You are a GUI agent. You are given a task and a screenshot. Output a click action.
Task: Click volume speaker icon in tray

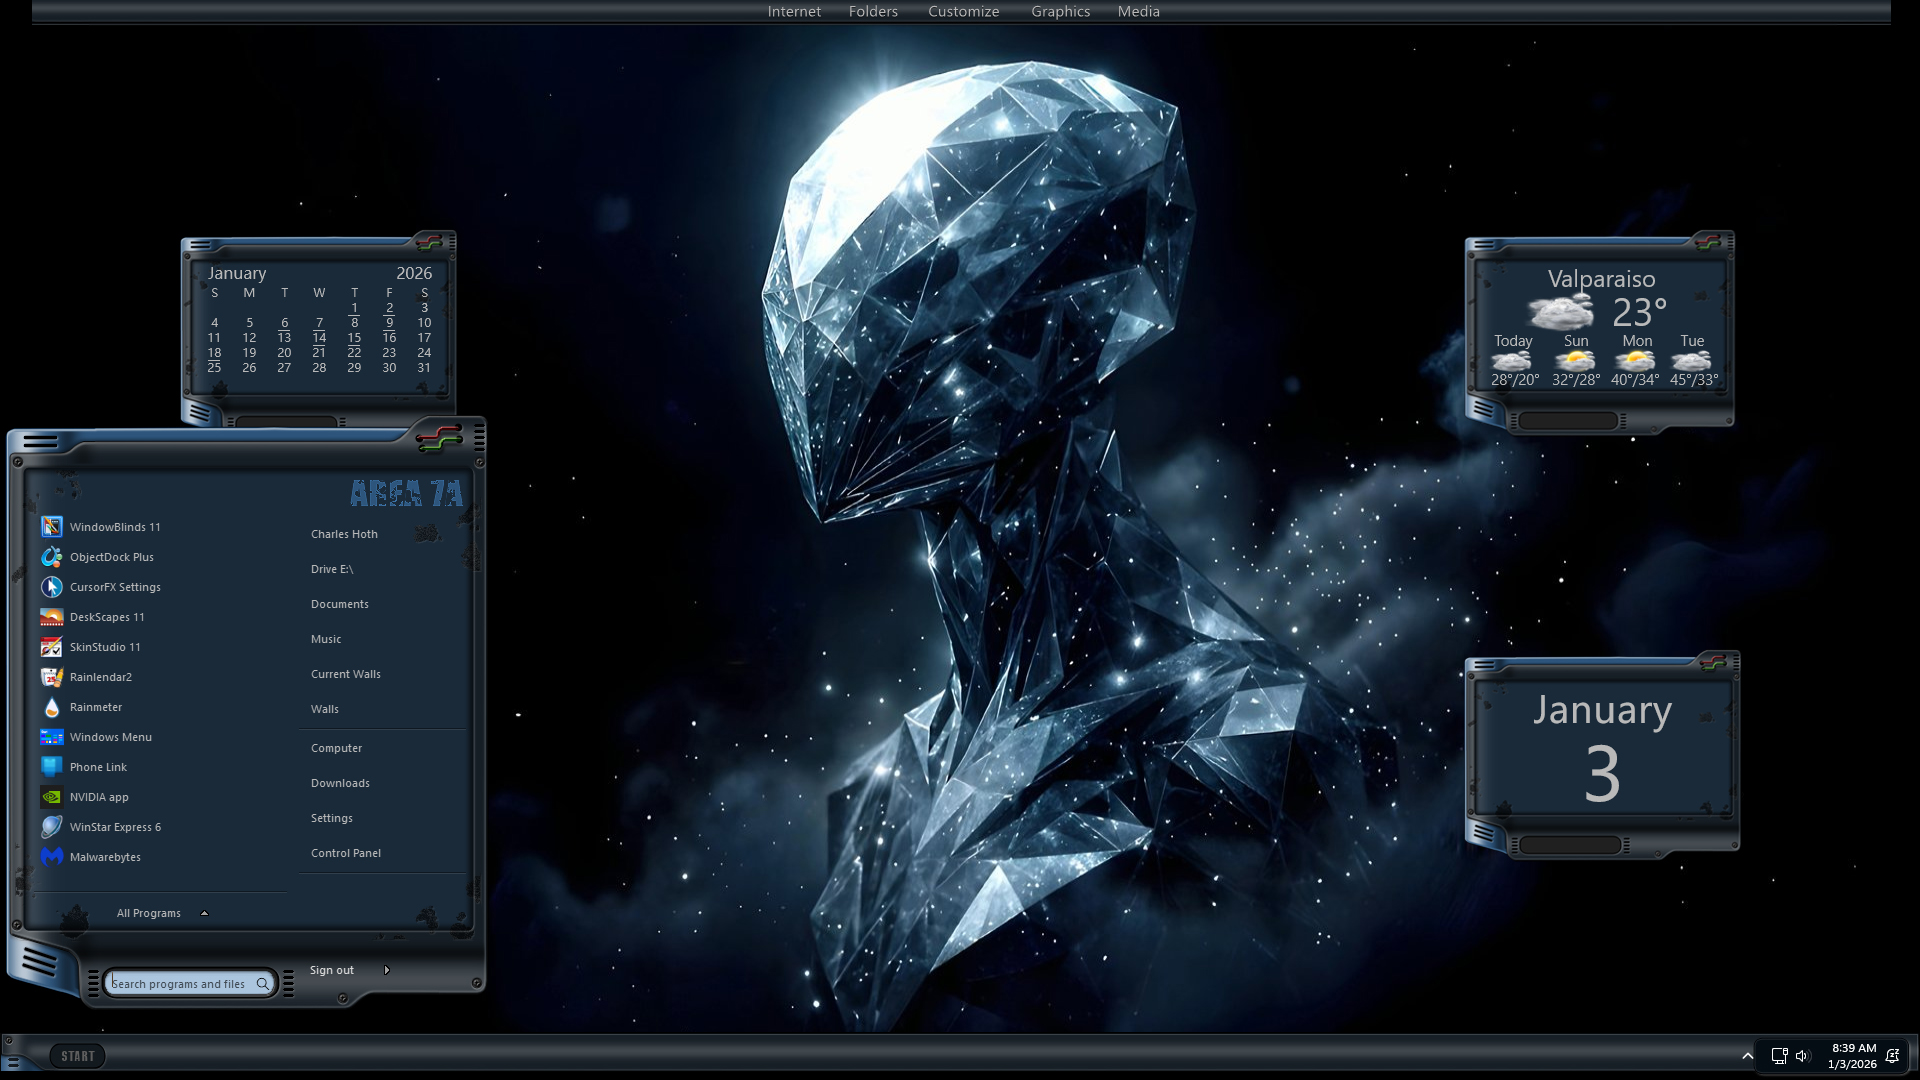click(1802, 1056)
